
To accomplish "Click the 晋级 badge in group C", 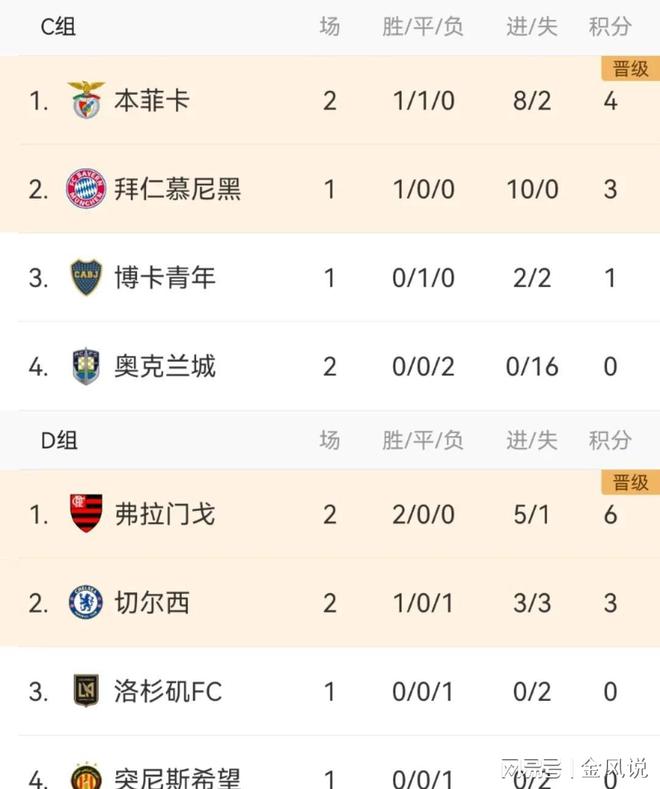I will [630, 68].
